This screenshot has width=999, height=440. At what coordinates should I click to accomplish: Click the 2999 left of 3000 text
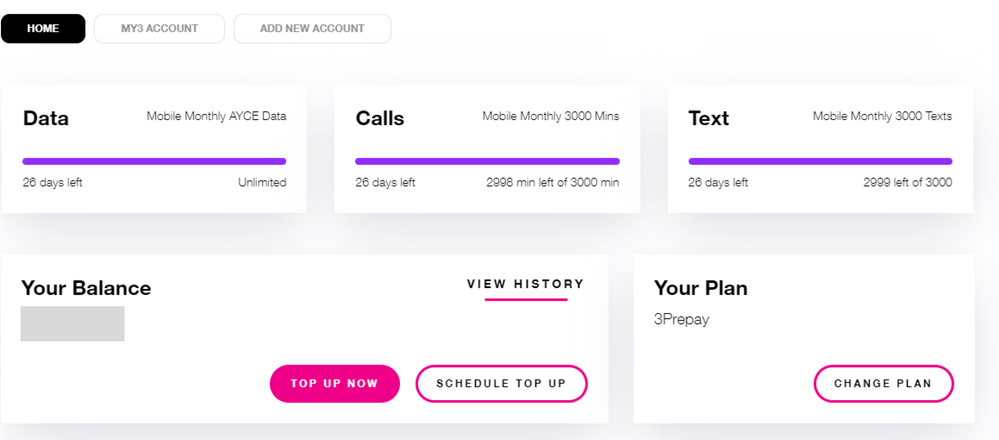click(x=907, y=183)
